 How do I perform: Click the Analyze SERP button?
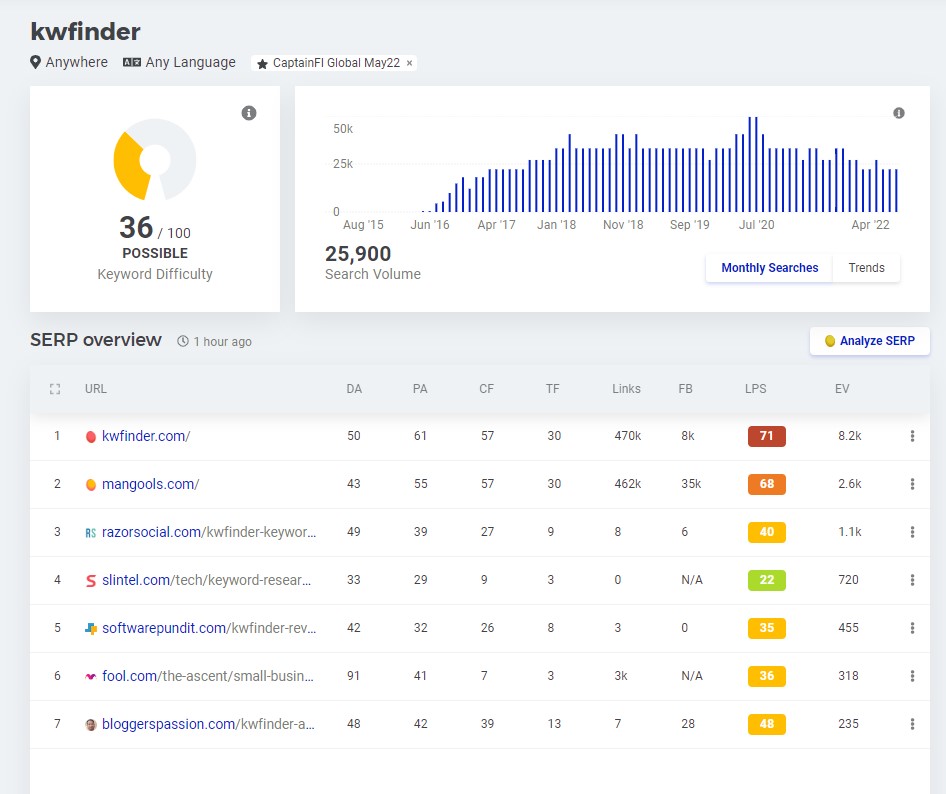[x=869, y=341]
